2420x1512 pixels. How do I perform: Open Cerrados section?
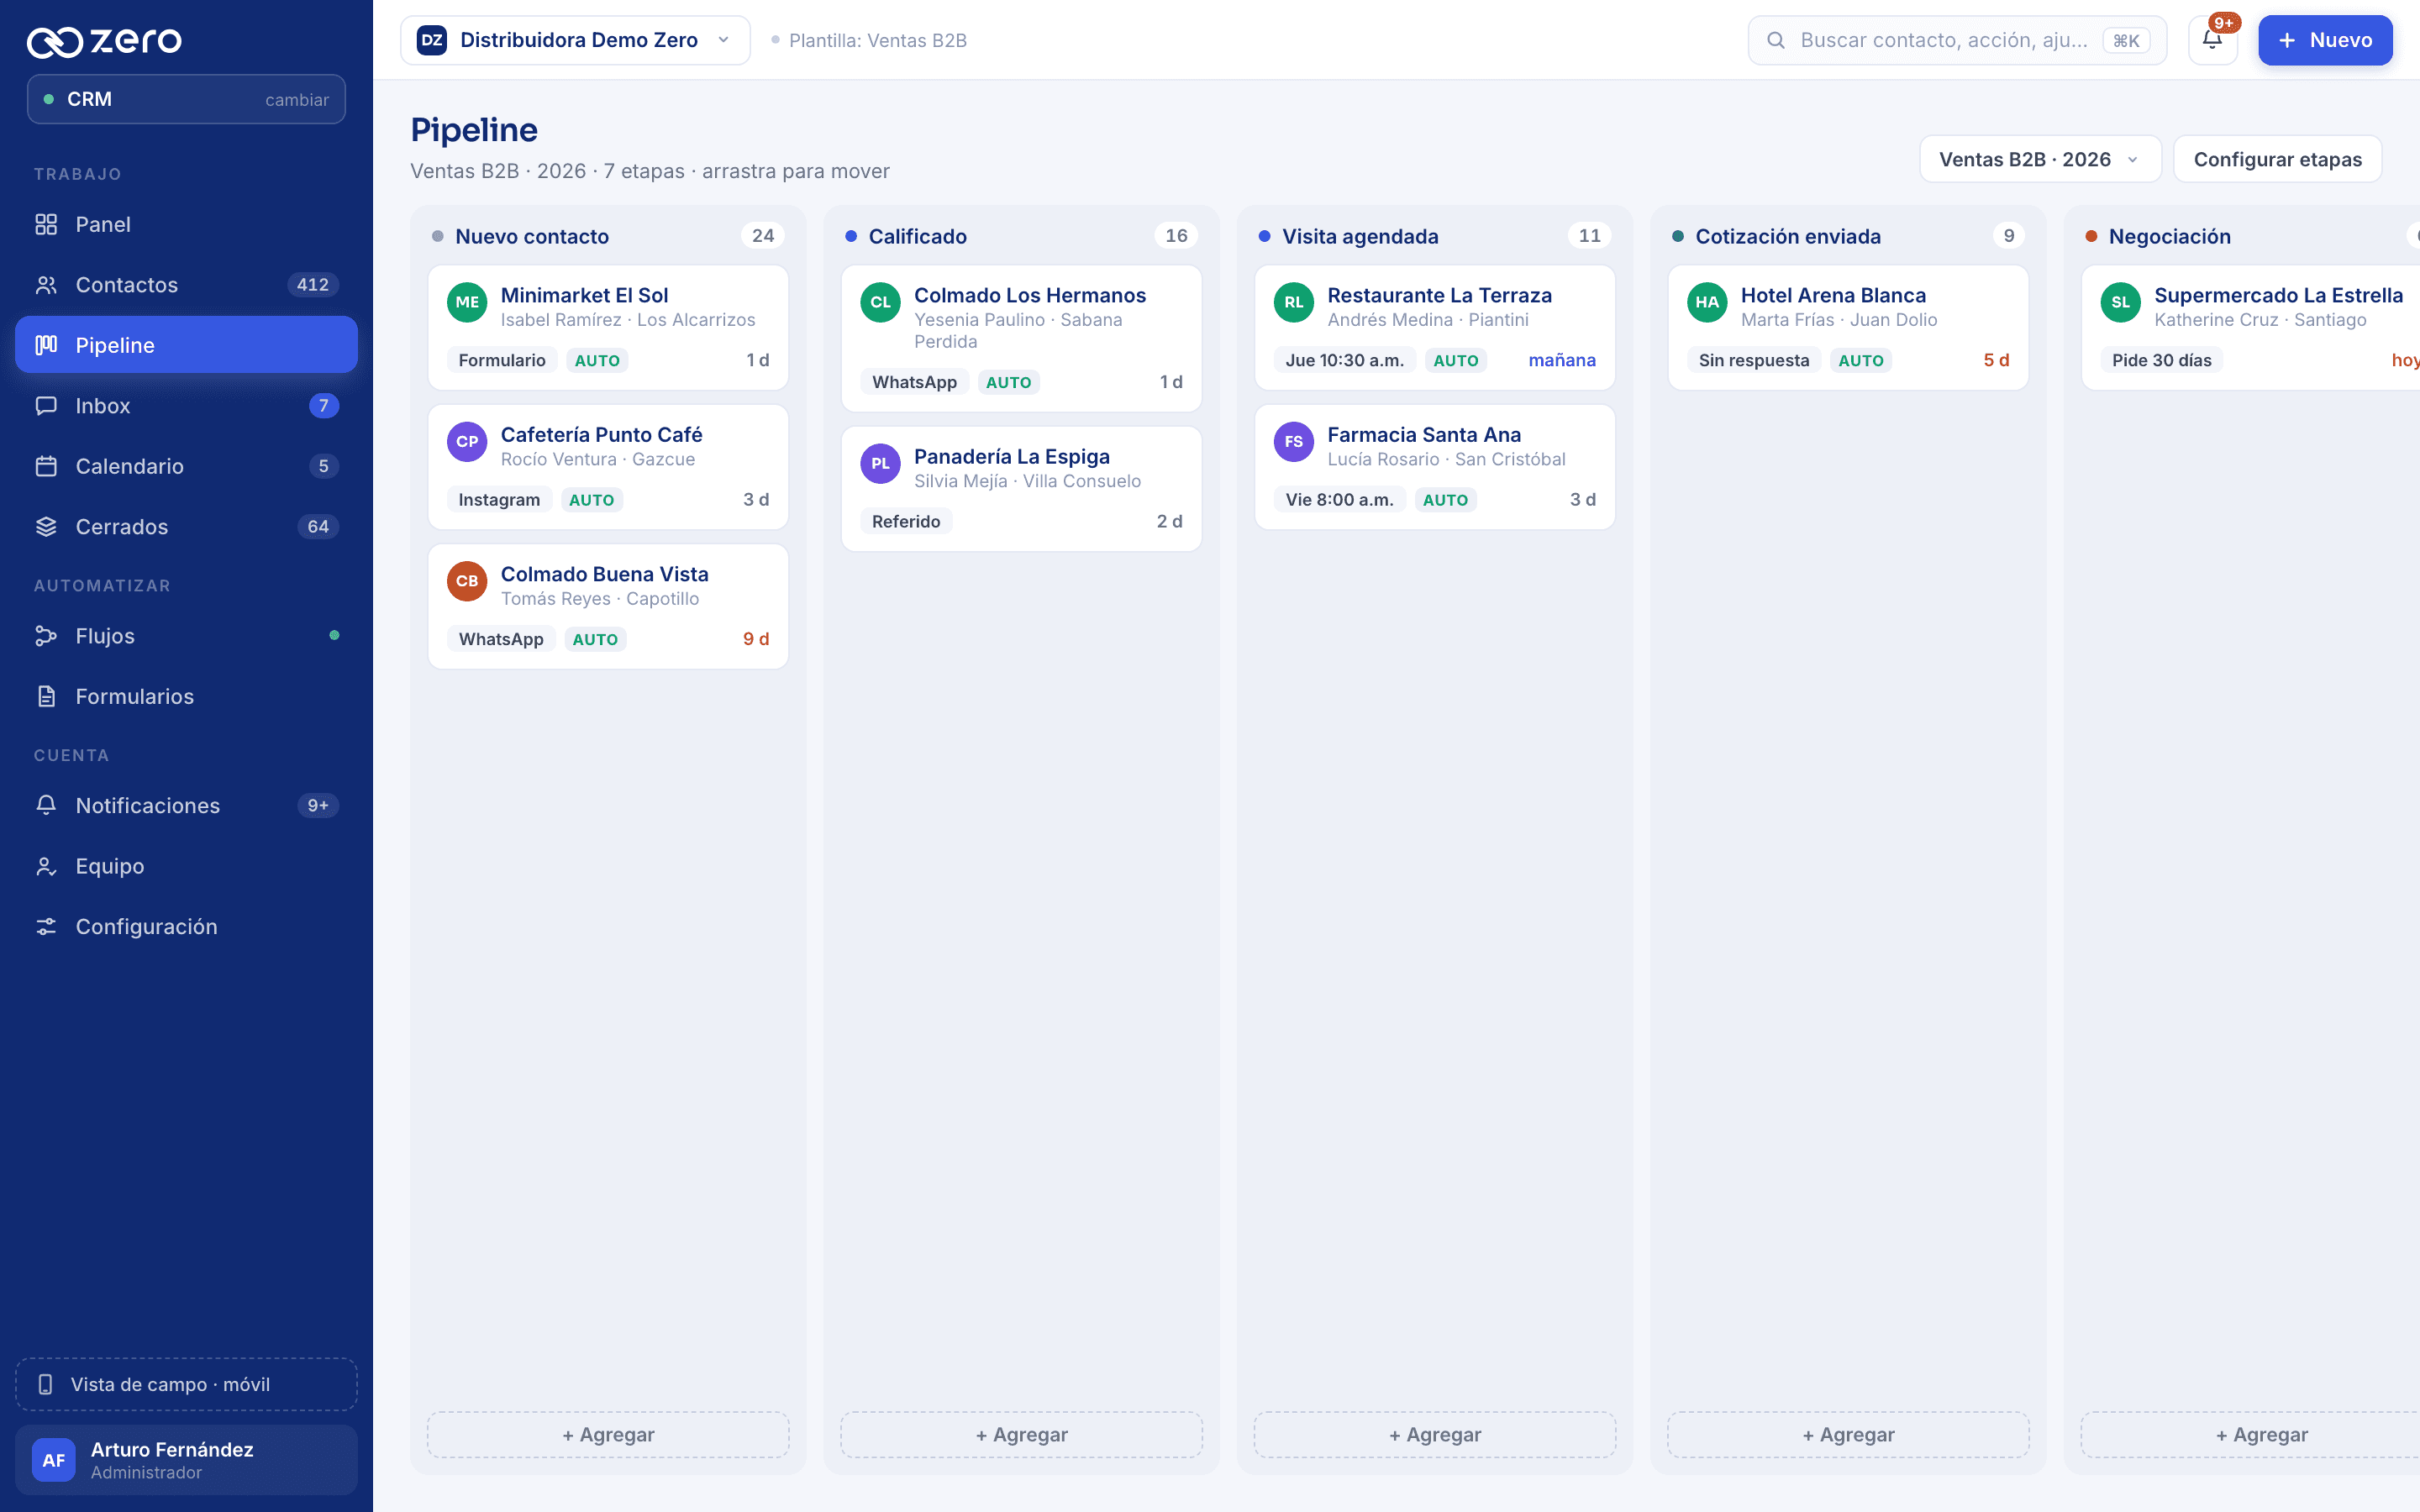[186, 527]
